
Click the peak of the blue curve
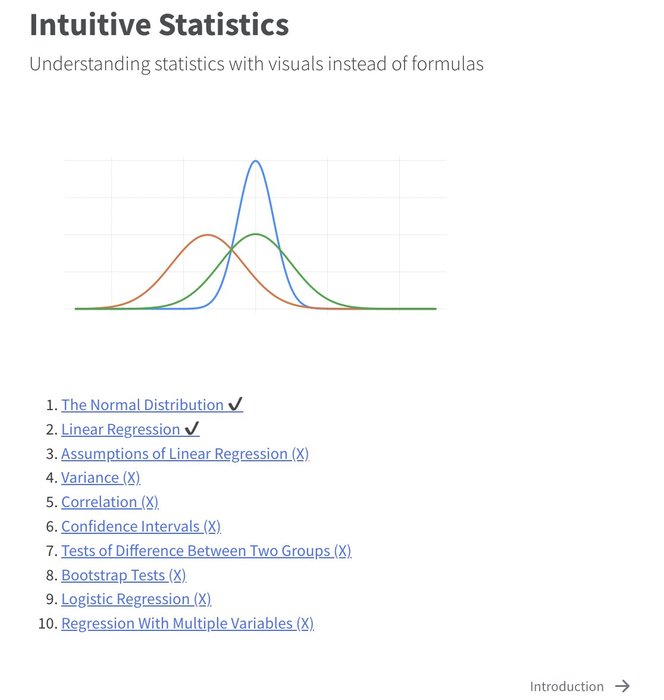(256, 161)
